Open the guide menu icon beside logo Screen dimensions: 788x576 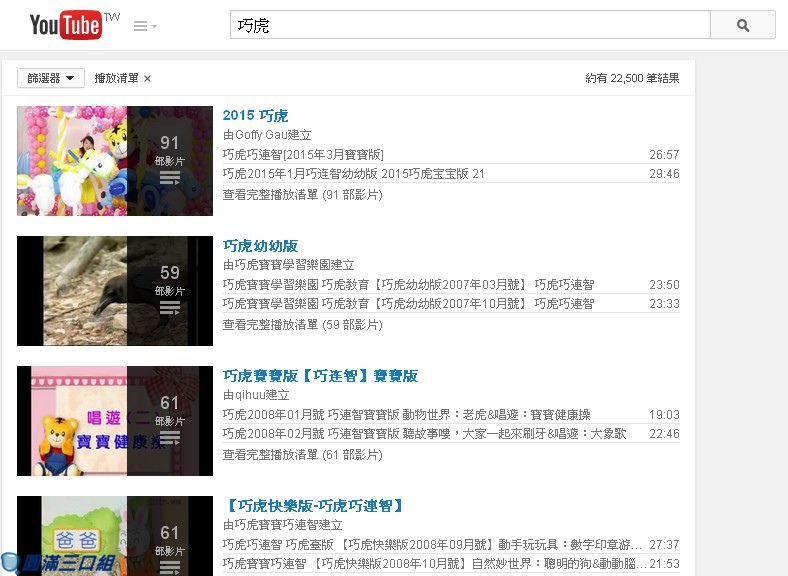coord(145,26)
